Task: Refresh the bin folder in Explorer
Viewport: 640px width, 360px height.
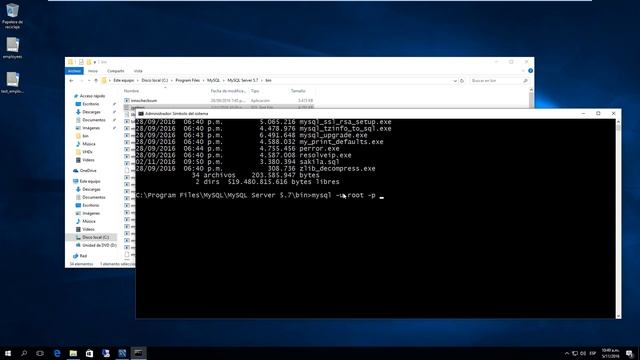Action: pyautogui.click(x=462, y=81)
